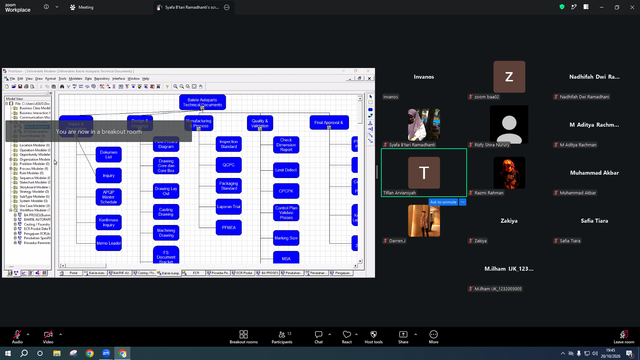
Task: Select pointer tool in right tool palette
Action: click(x=371, y=97)
